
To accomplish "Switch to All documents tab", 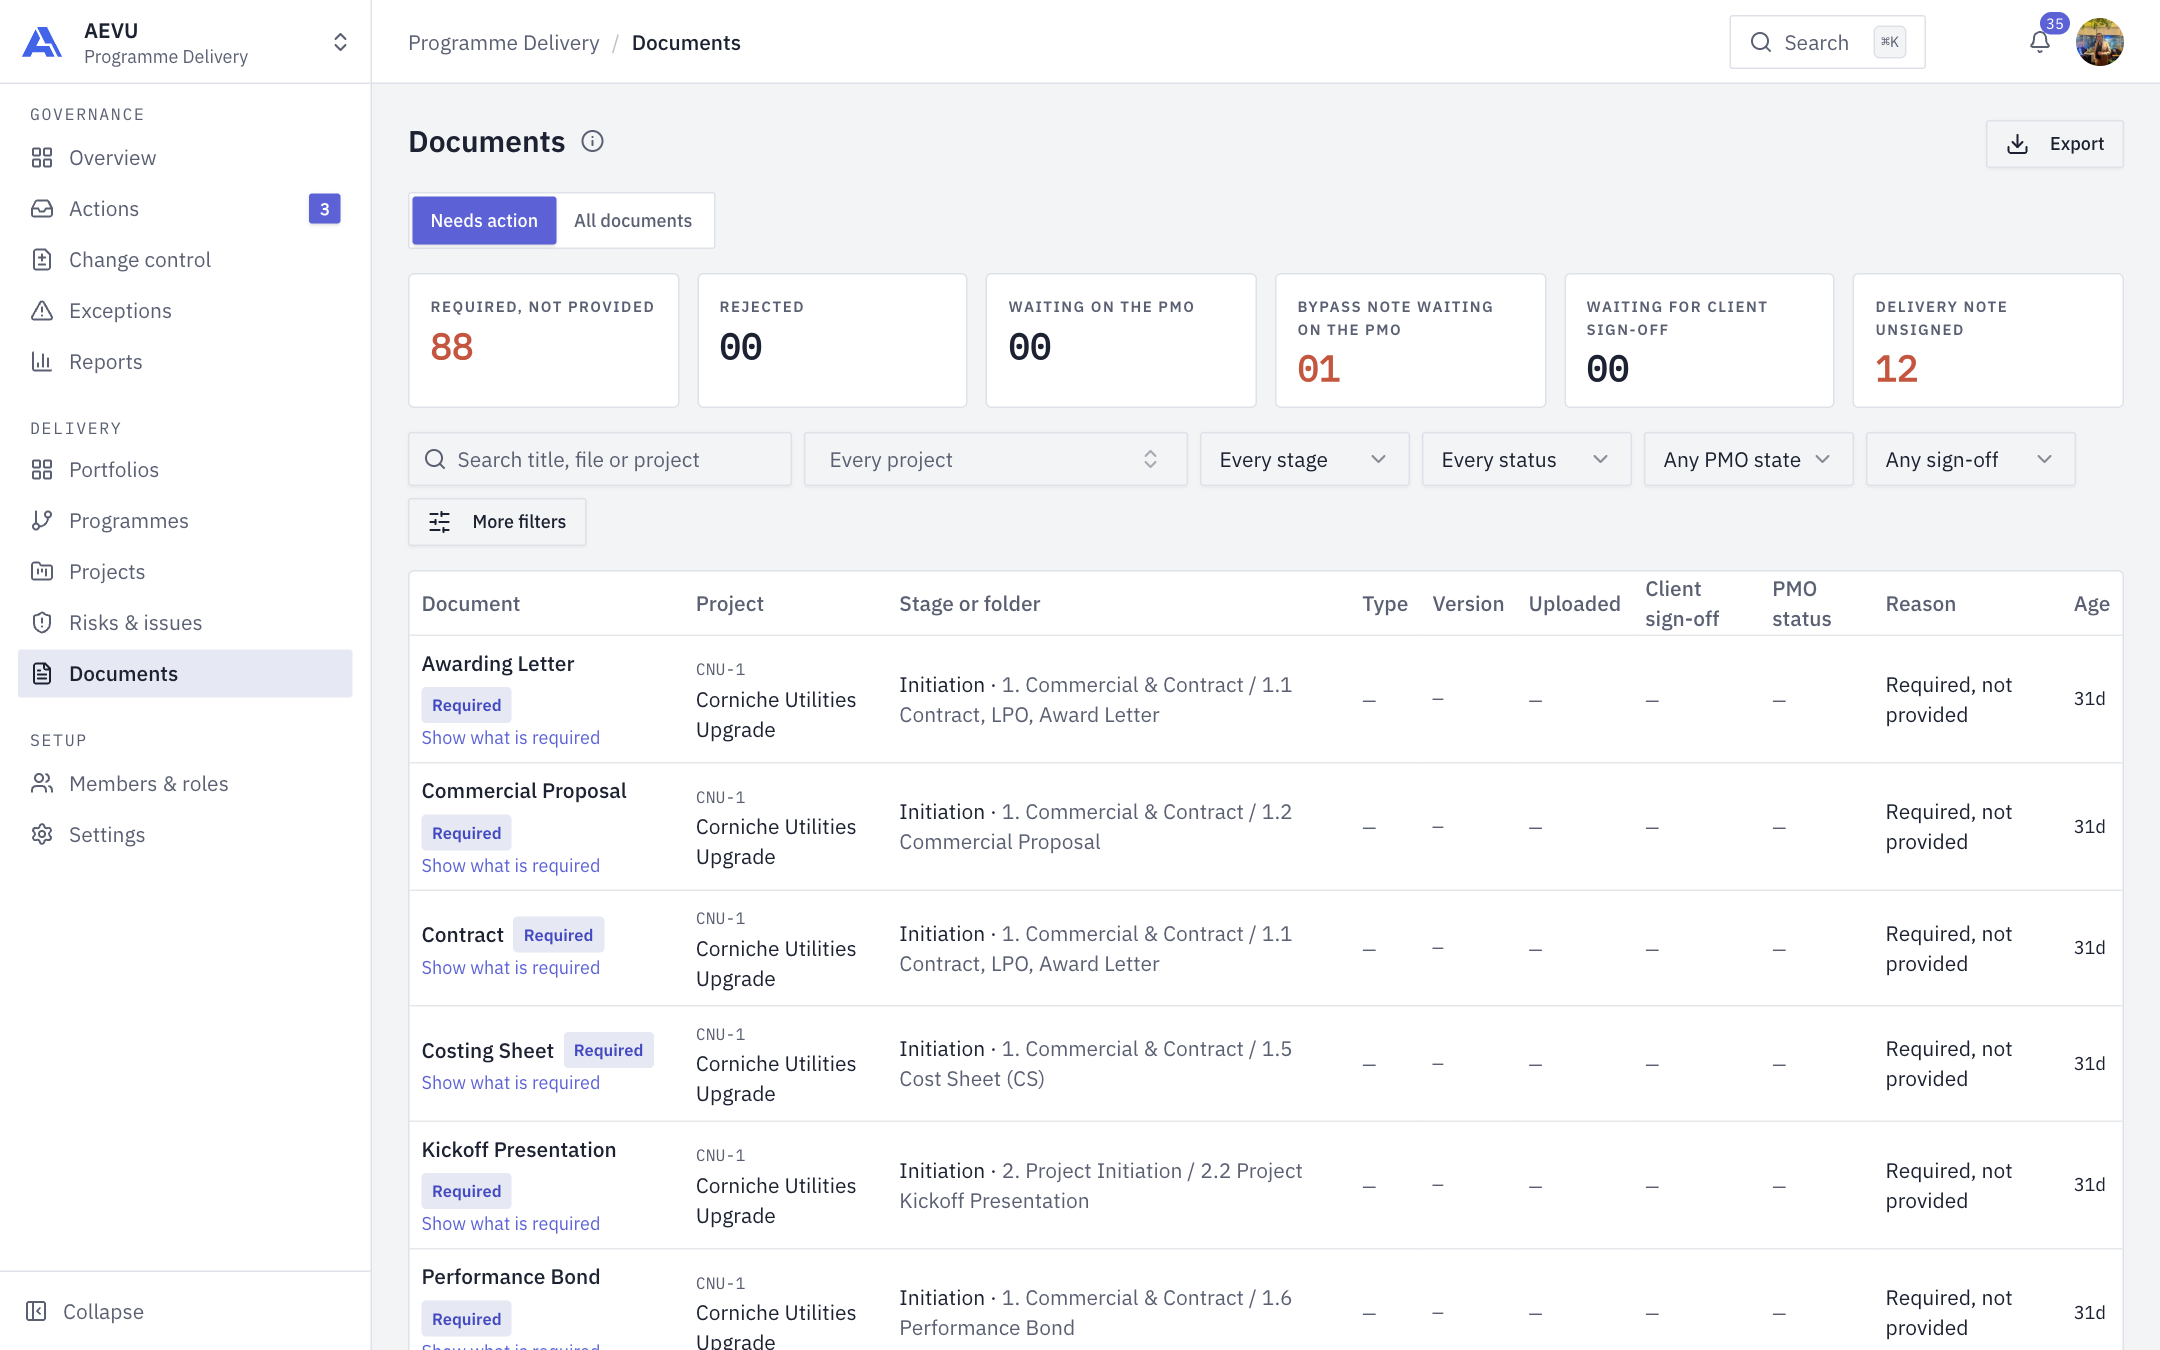I will [x=633, y=221].
